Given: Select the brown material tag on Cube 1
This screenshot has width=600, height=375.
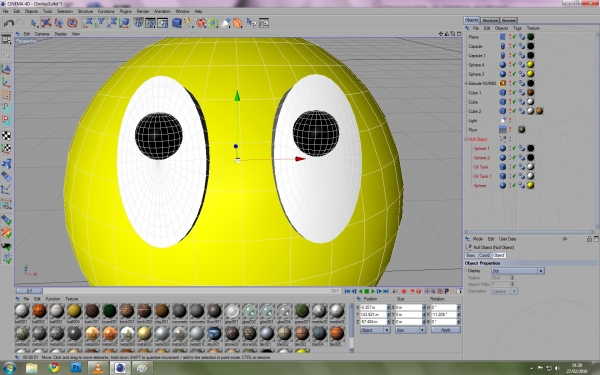Looking at the screenshot, I should (530, 93).
